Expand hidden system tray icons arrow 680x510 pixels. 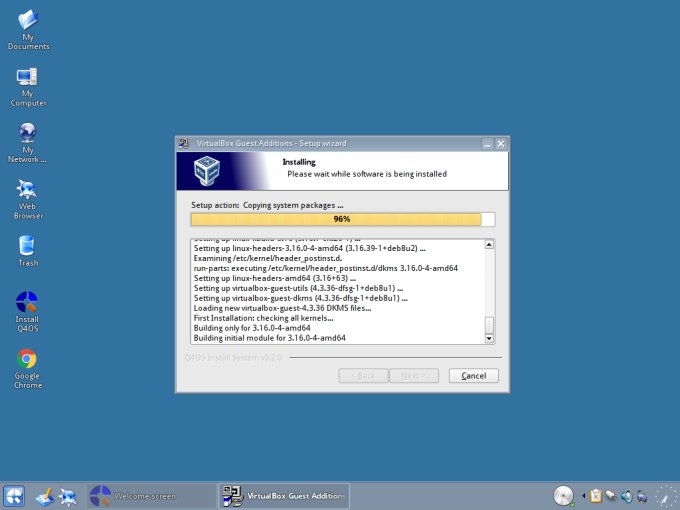tap(584, 496)
